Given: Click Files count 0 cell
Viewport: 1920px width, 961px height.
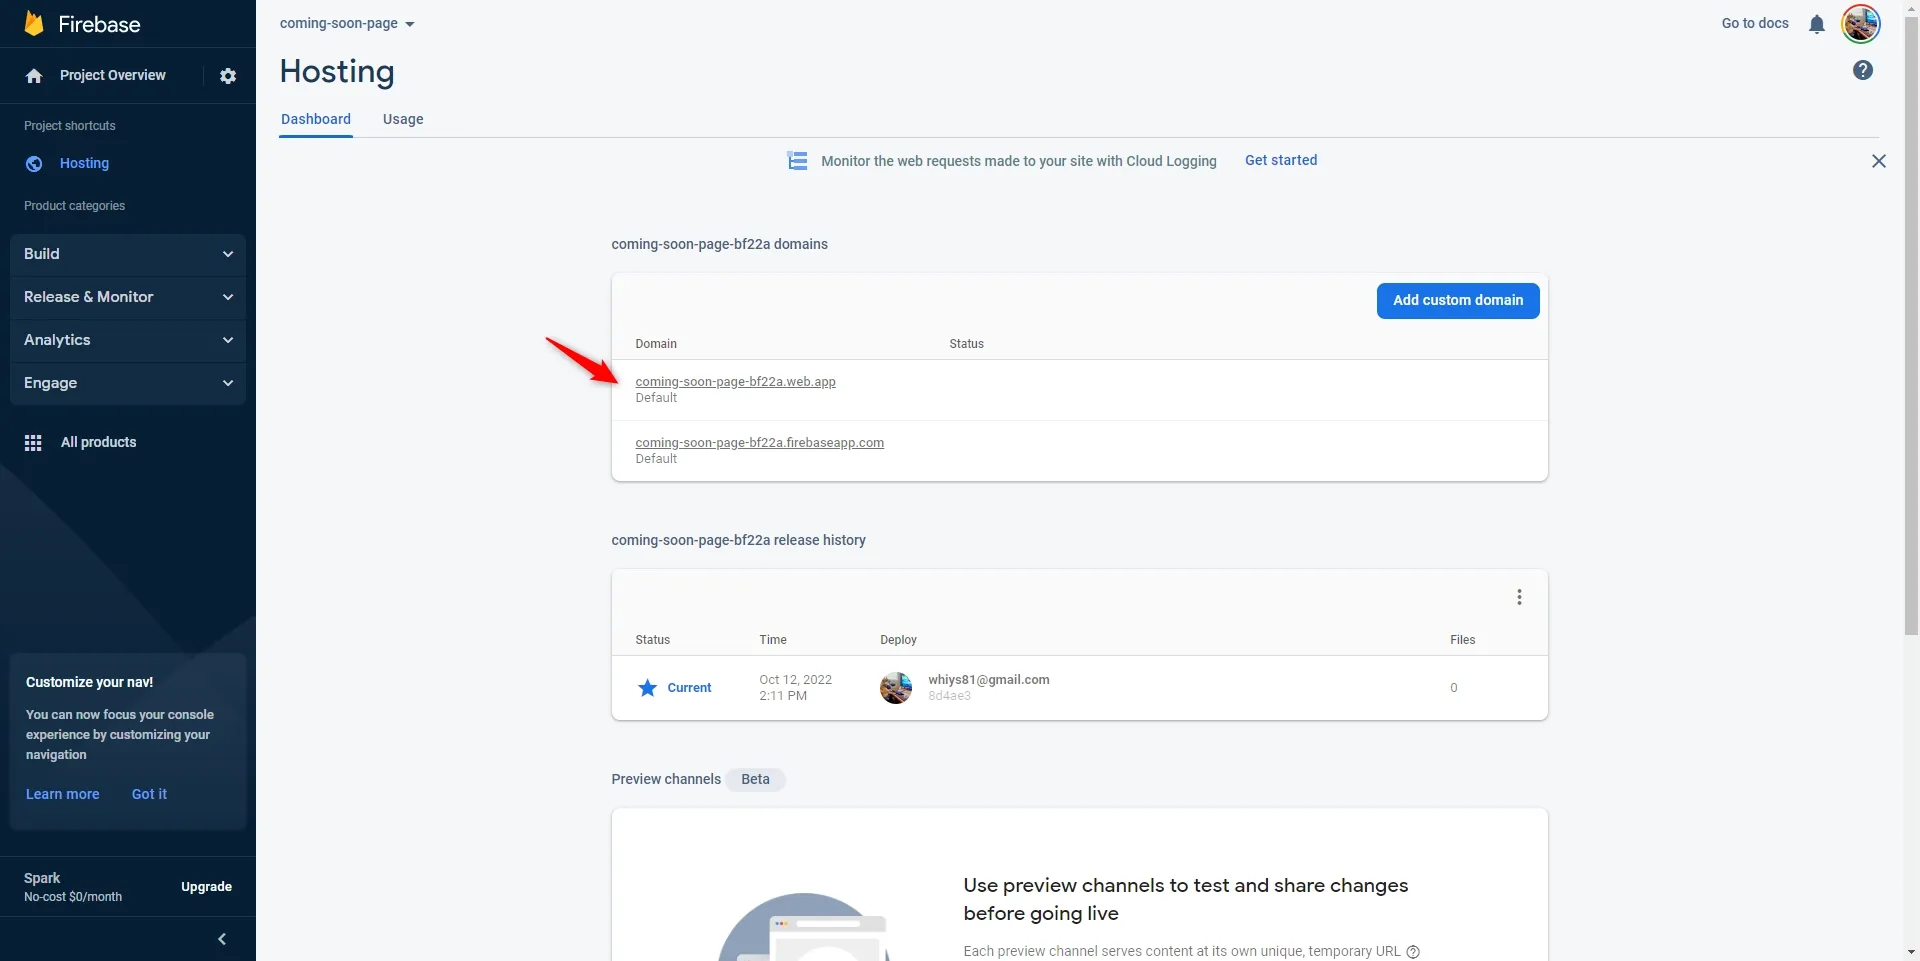Looking at the screenshot, I should [1453, 688].
